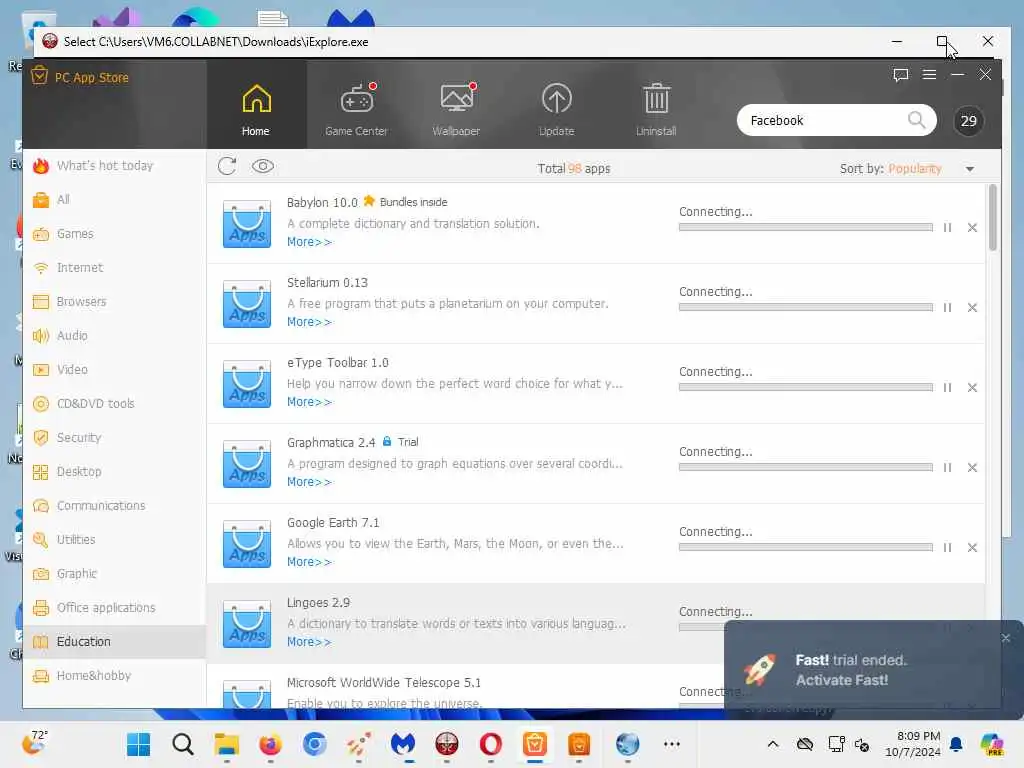Open the Windows Start menu

pos(138,744)
